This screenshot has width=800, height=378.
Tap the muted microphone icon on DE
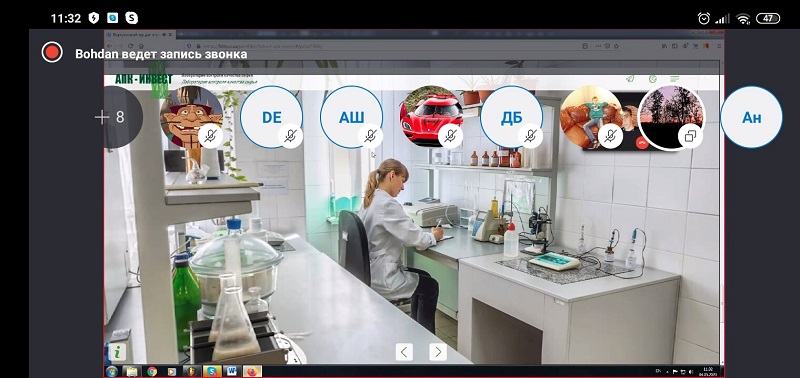click(290, 136)
